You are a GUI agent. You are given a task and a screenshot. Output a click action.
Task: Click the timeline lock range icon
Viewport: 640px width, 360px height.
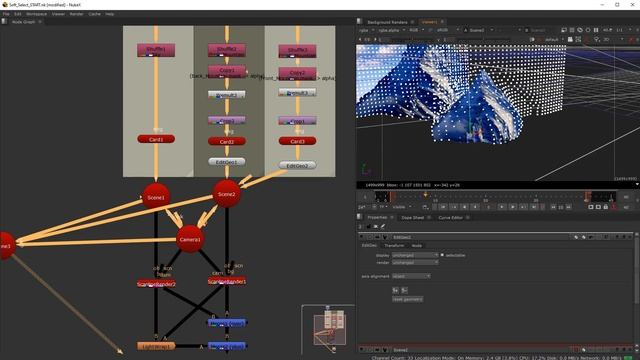click(605, 207)
